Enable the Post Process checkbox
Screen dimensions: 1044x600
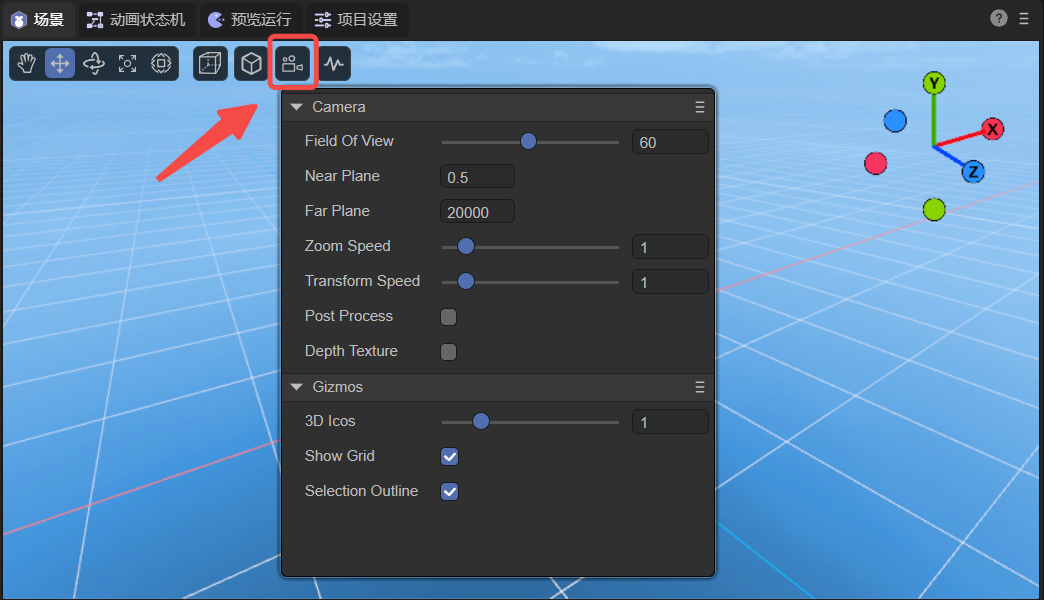[449, 317]
